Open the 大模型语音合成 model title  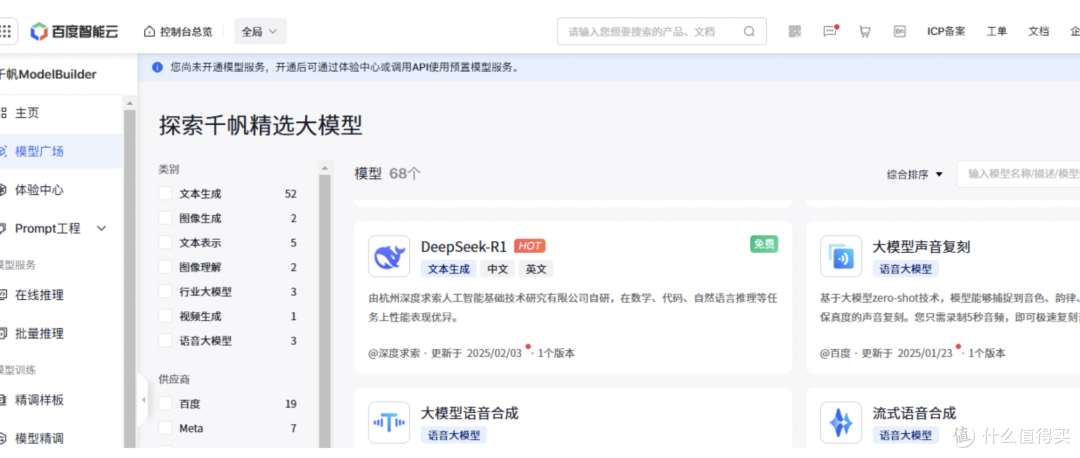click(470, 413)
